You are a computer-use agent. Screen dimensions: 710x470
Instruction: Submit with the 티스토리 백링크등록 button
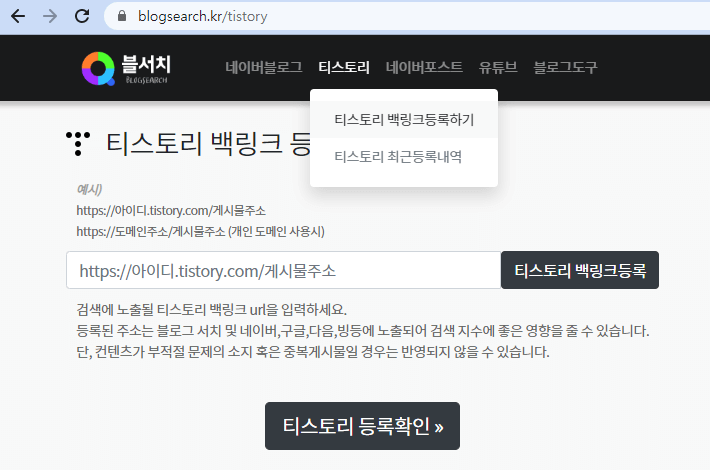[x=580, y=270]
